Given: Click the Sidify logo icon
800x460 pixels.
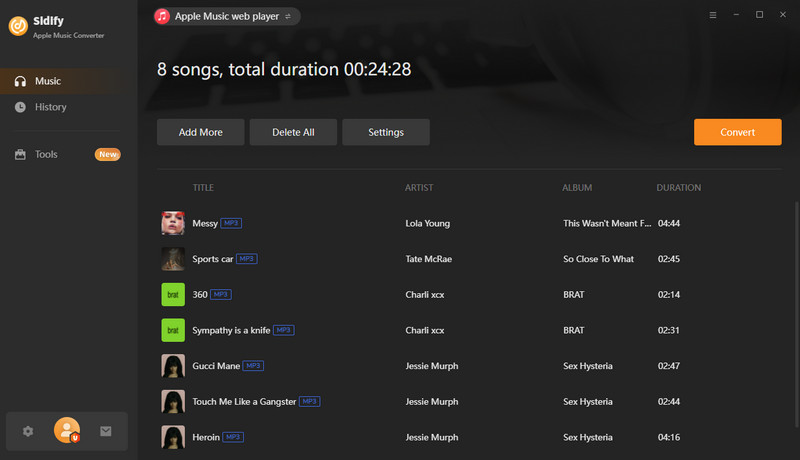Looking at the screenshot, I should (18, 26).
